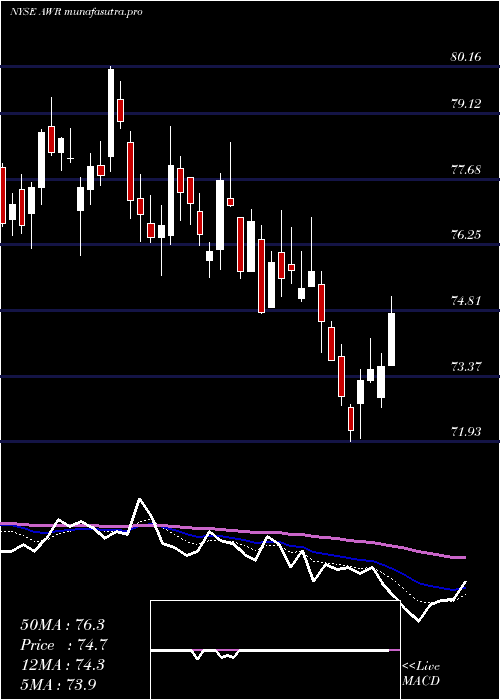
Task: Select the 76.25 price level label
Action: [467, 235]
